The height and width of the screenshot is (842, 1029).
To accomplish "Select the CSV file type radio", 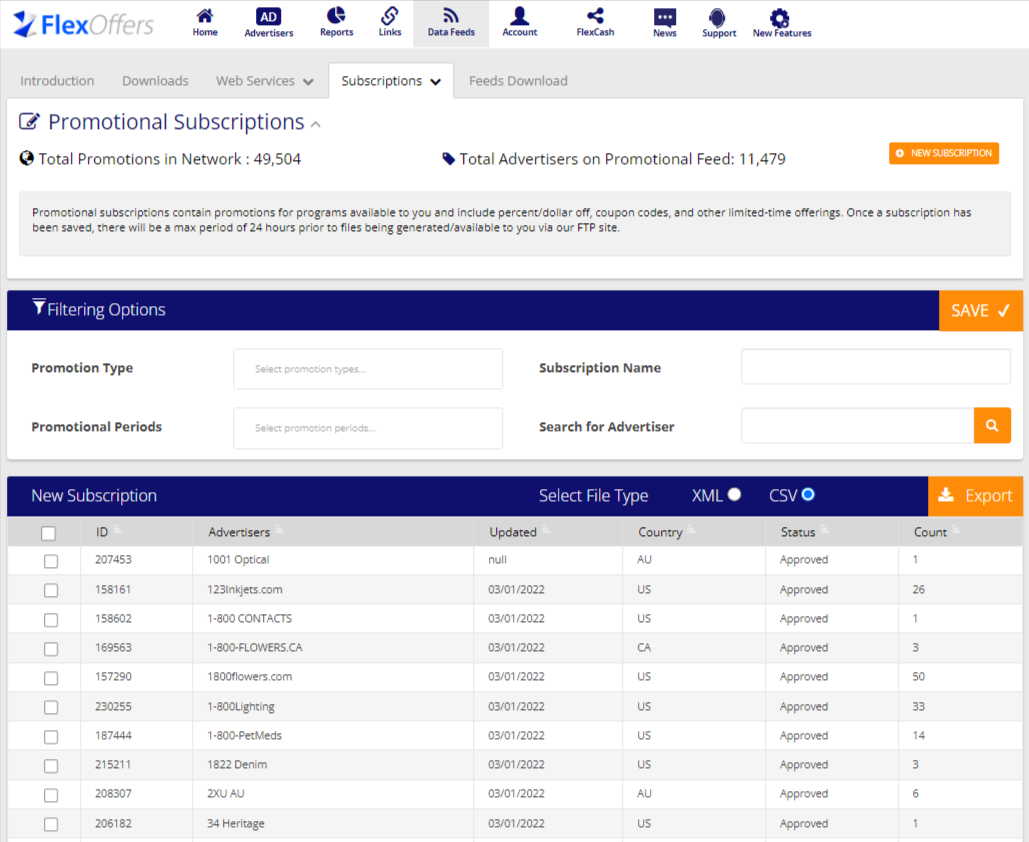I will (808, 494).
